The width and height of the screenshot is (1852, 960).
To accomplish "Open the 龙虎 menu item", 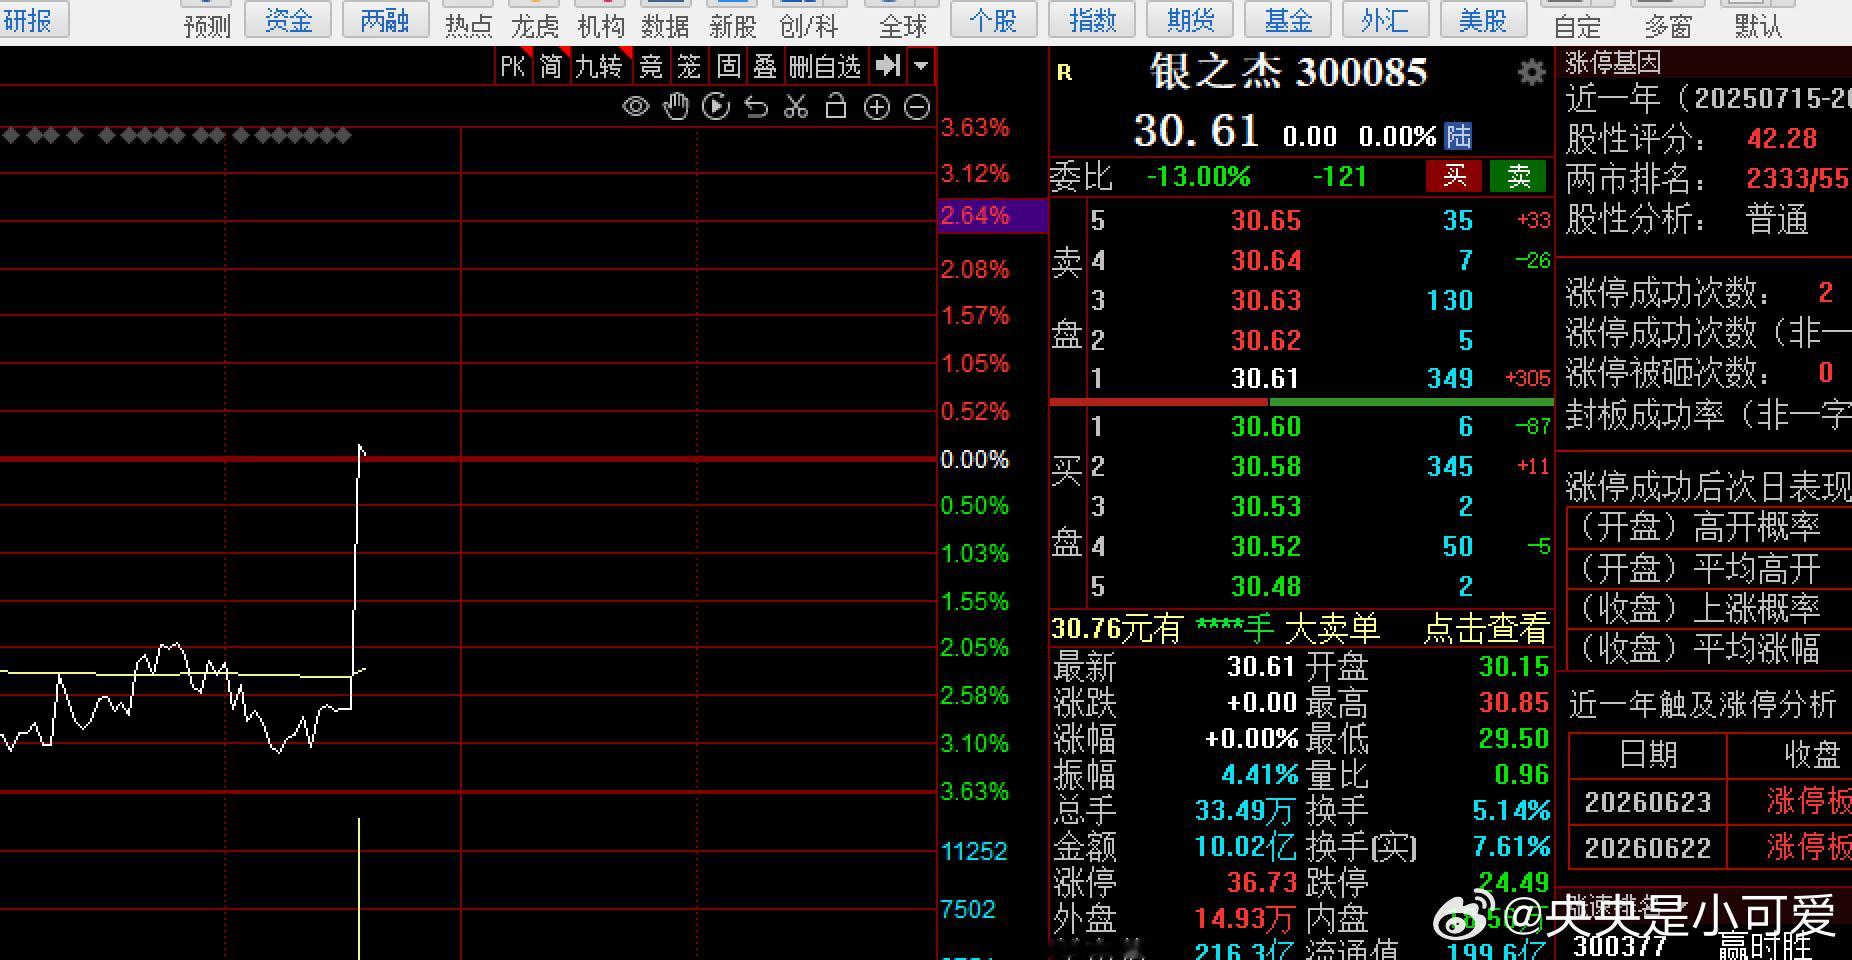I will pyautogui.click(x=535, y=25).
